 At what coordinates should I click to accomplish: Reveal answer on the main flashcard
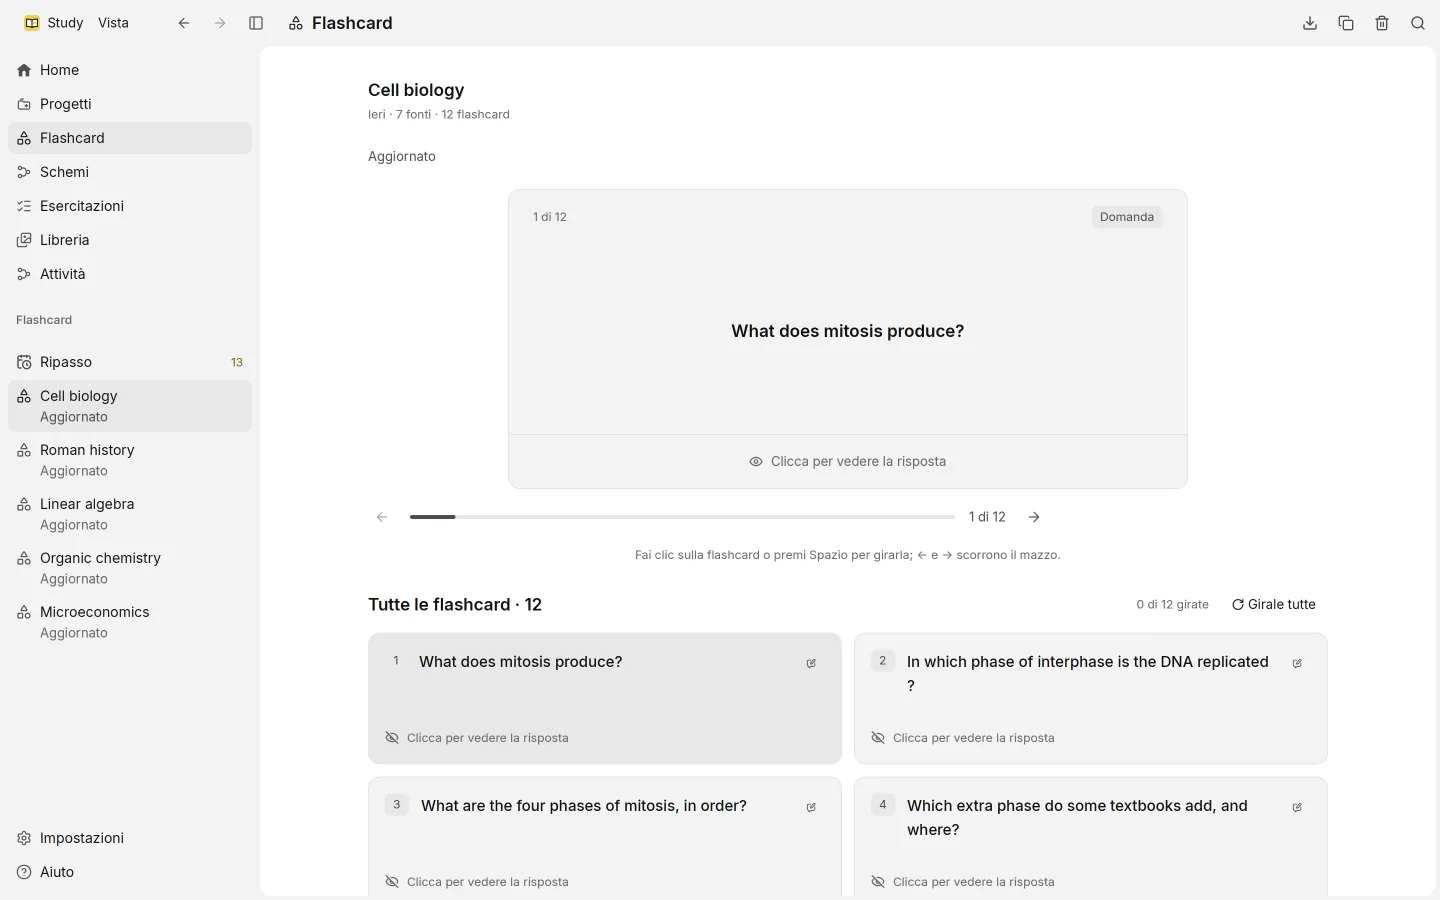[x=848, y=462]
